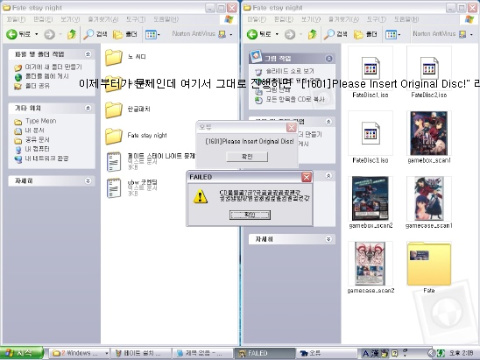Open the 즐겨찾기(A) menu in right window
The image size is (480, 360).
click(x=343, y=19)
